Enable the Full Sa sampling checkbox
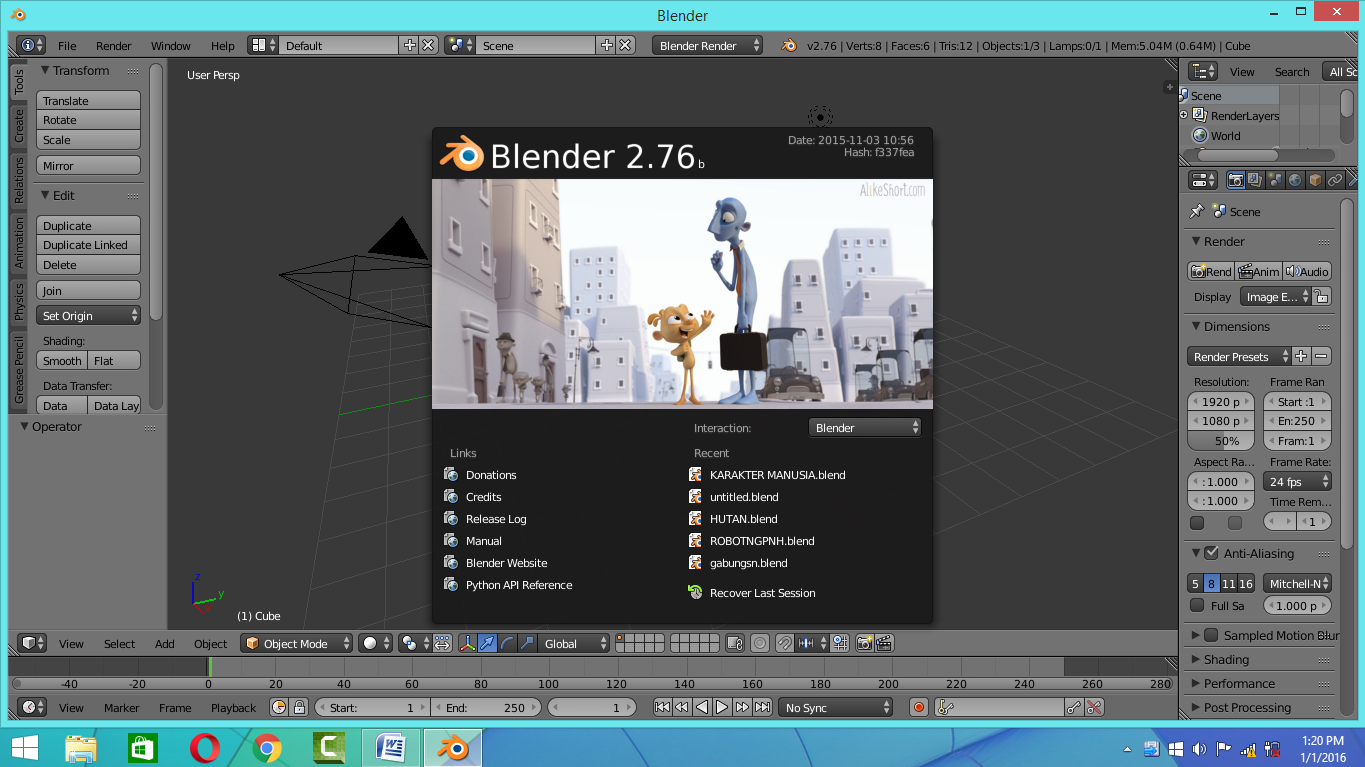 (1197, 603)
